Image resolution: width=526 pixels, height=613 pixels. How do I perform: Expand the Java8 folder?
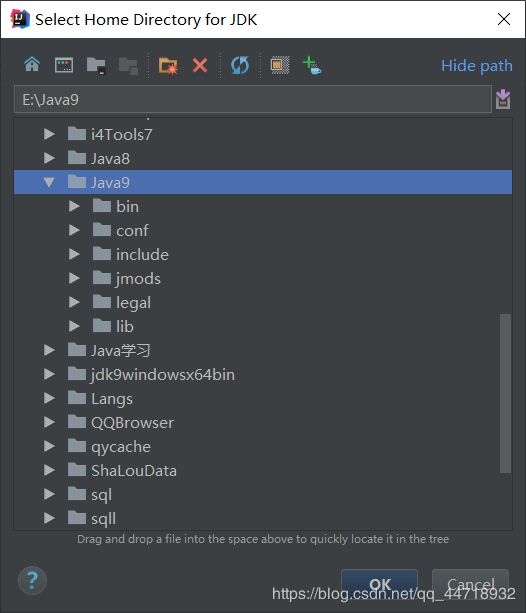pos(49,158)
